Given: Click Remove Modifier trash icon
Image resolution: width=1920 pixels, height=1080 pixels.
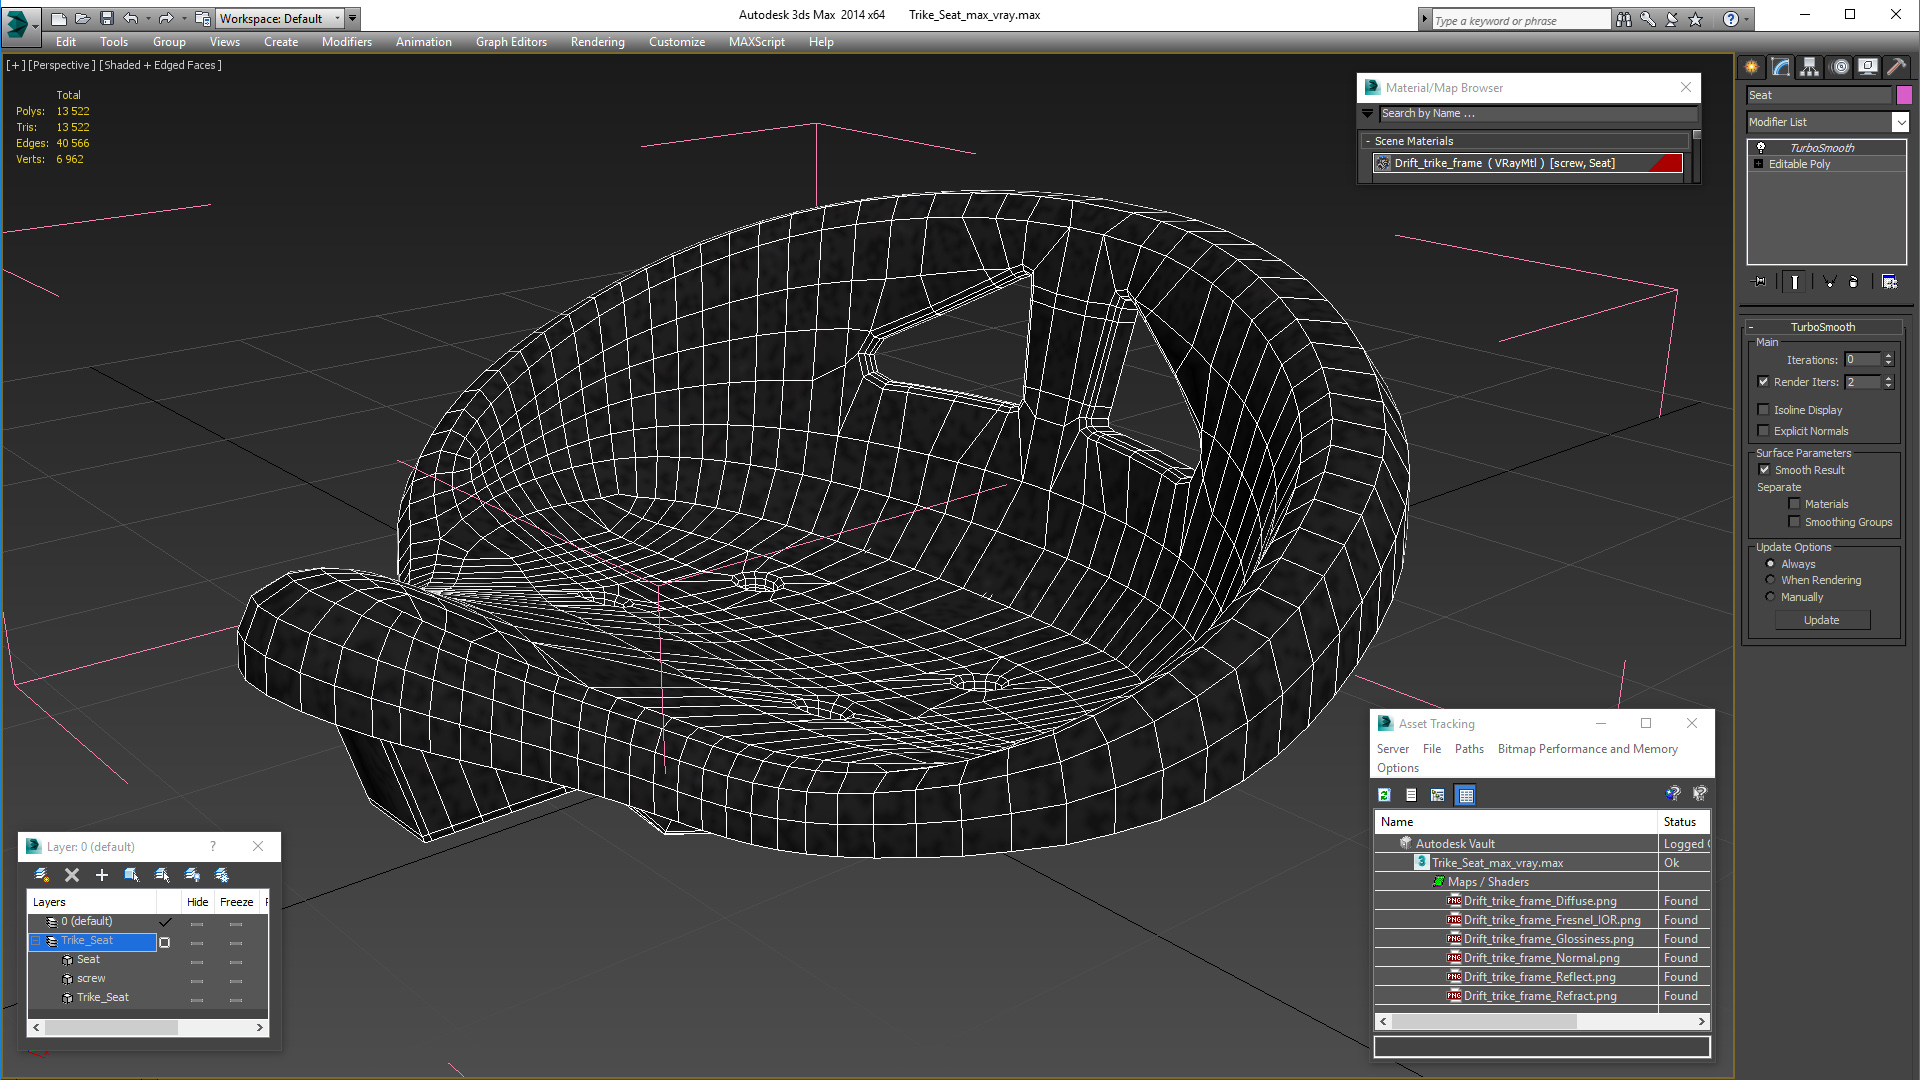Looking at the screenshot, I should click(x=1853, y=282).
